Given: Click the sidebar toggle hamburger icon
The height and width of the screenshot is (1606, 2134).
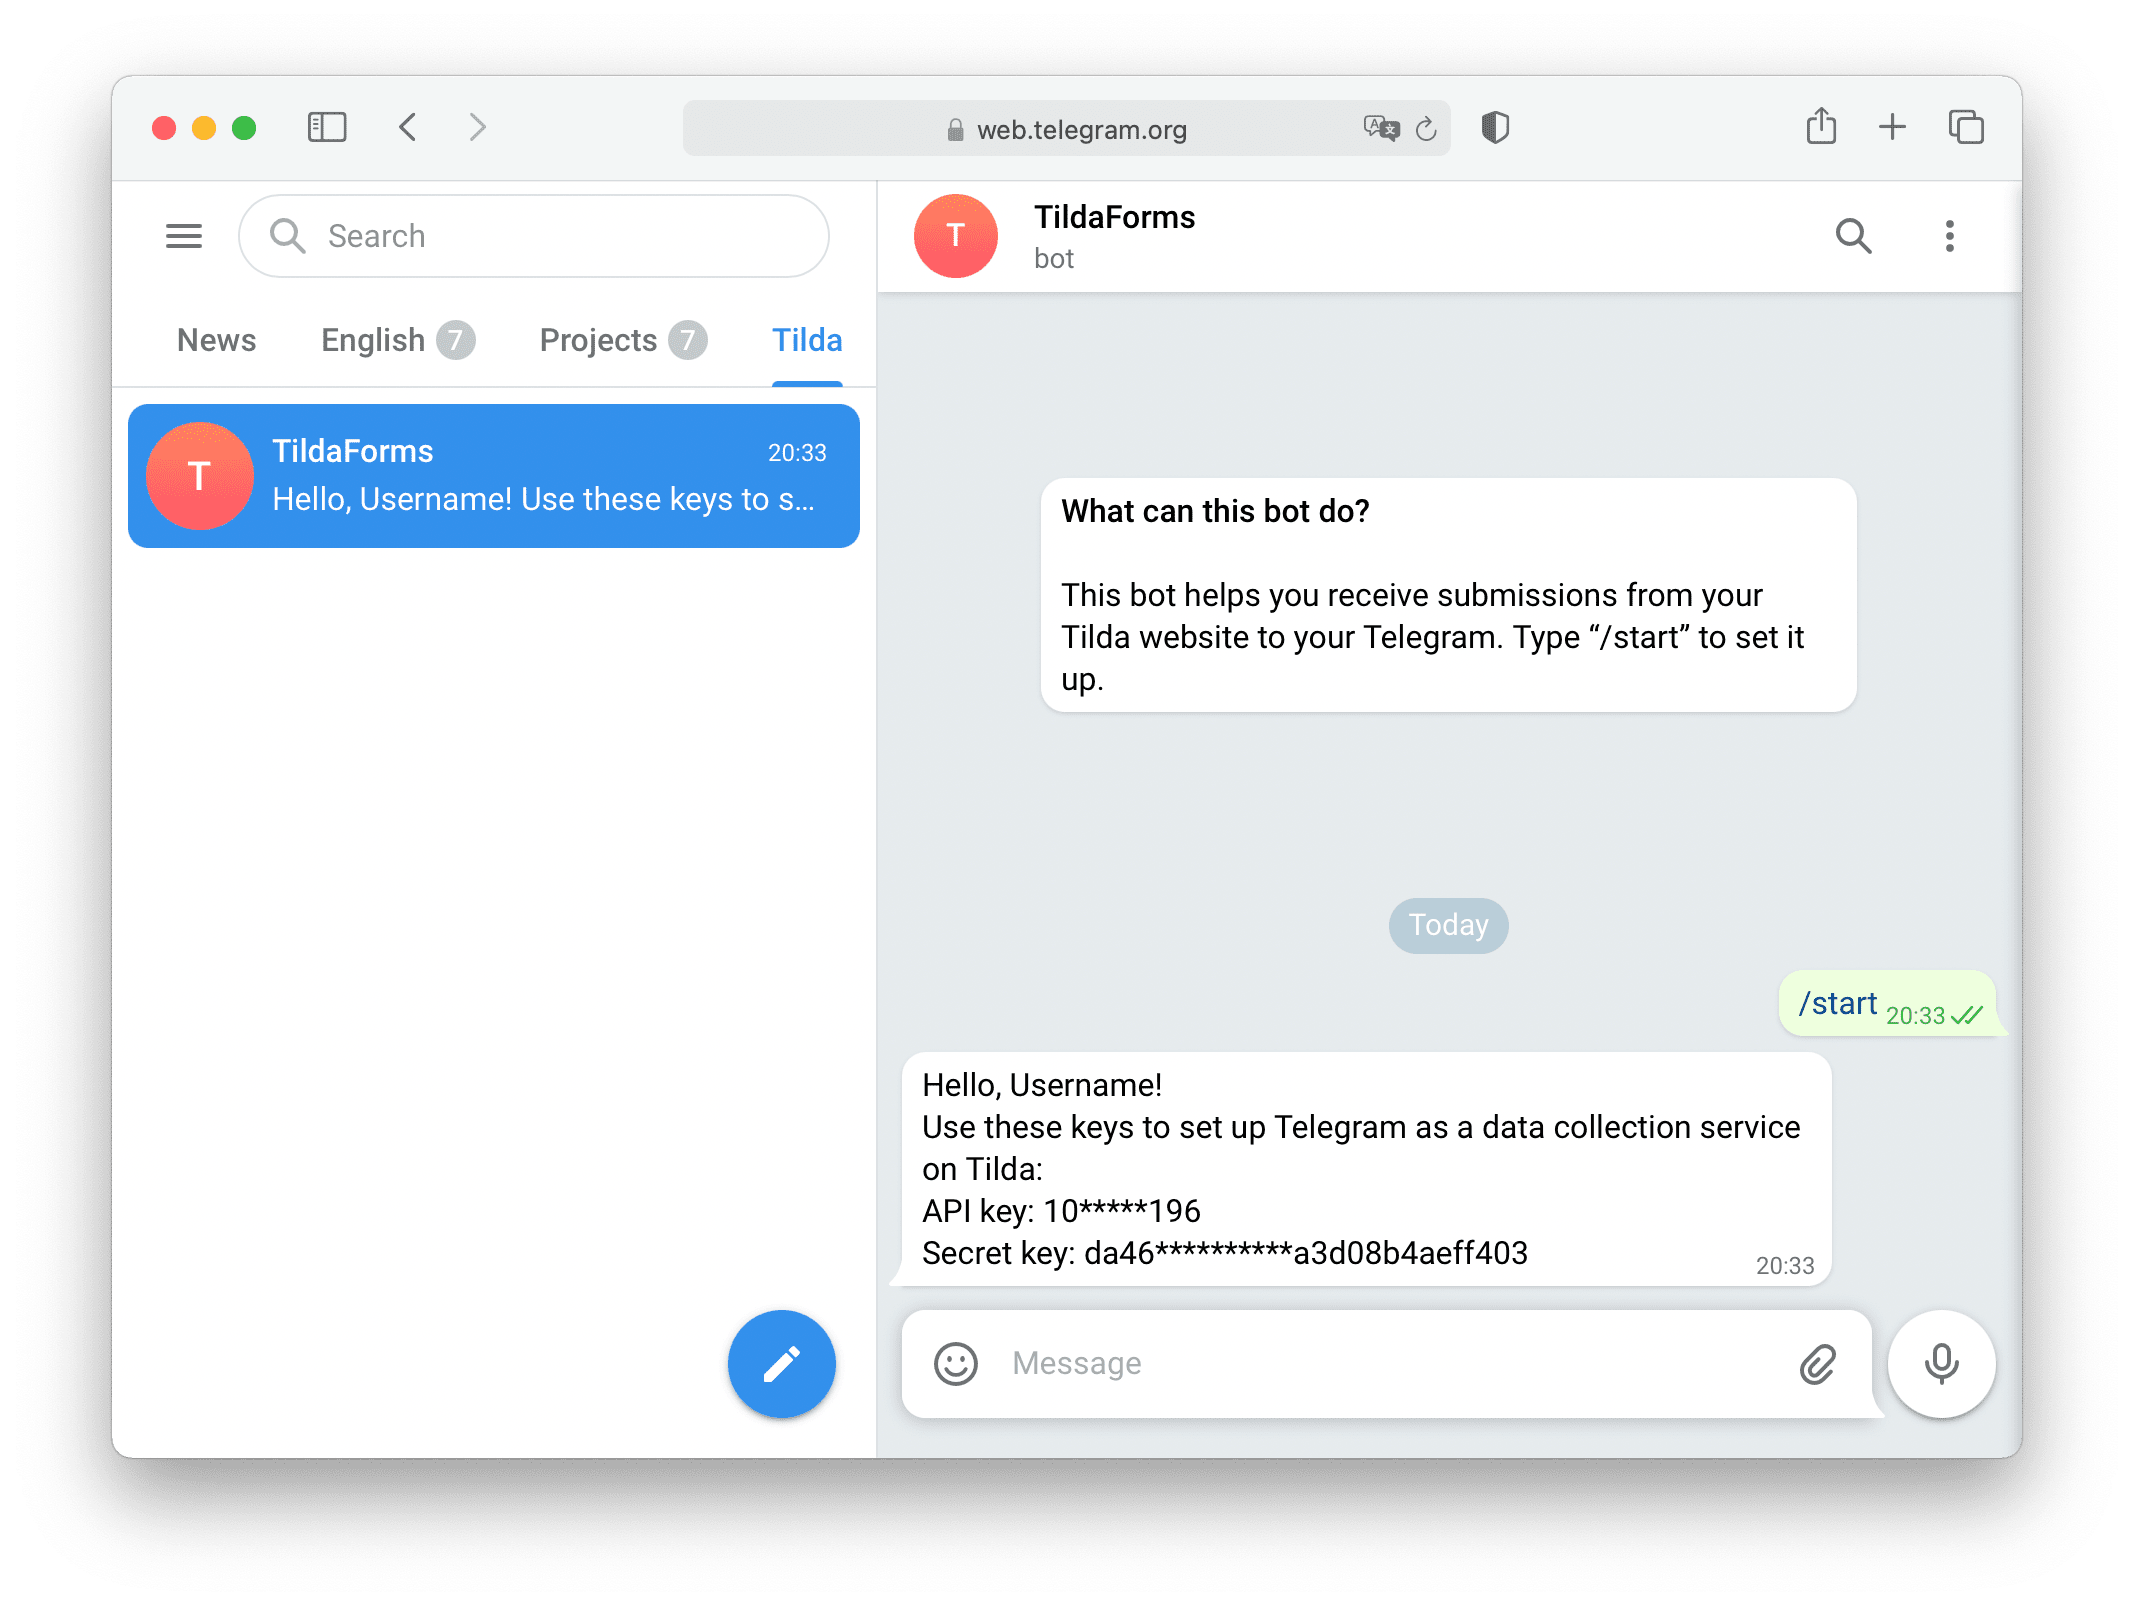Looking at the screenshot, I should pyautogui.click(x=184, y=233).
